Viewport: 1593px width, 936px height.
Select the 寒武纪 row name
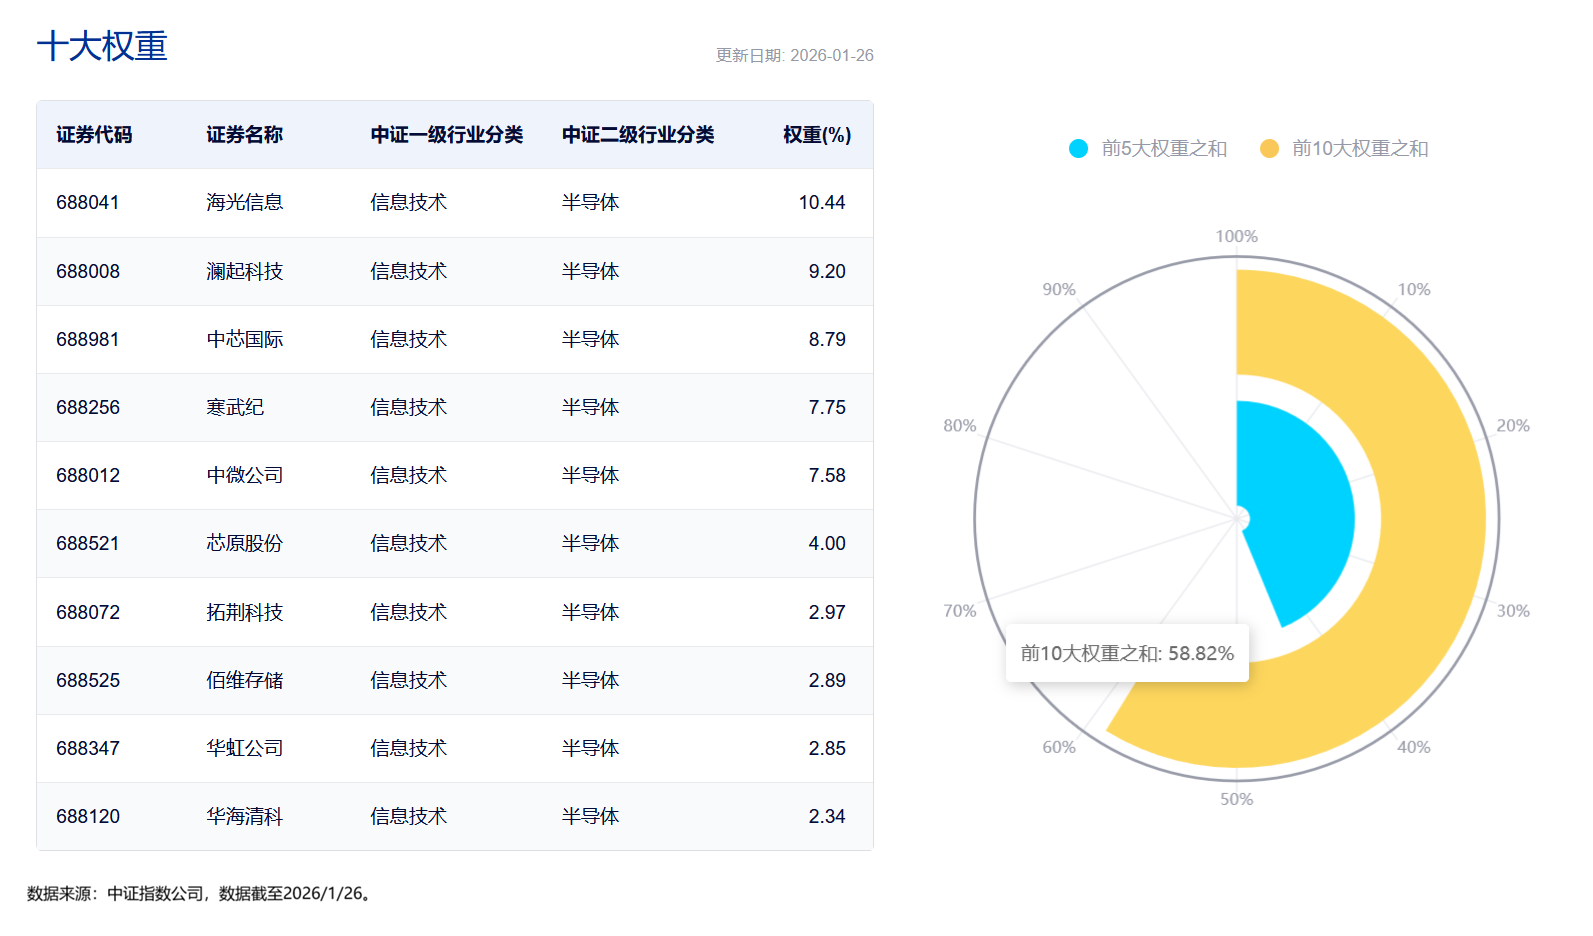[235, 408]
